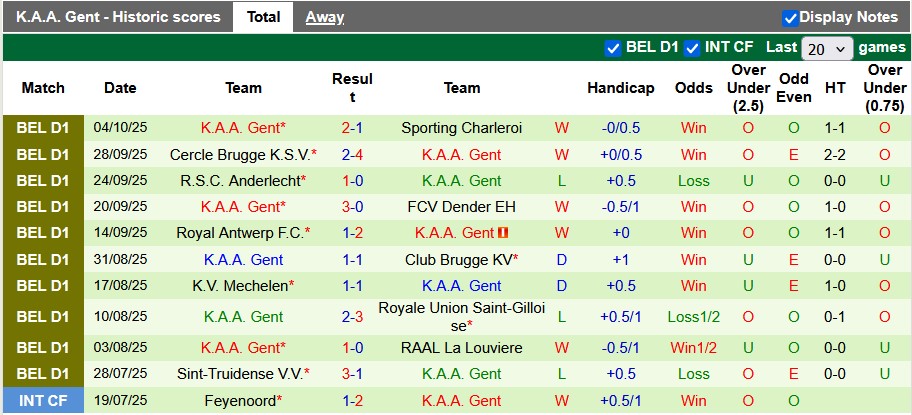Click RAAL La Louviere team name

click(461, 348)
